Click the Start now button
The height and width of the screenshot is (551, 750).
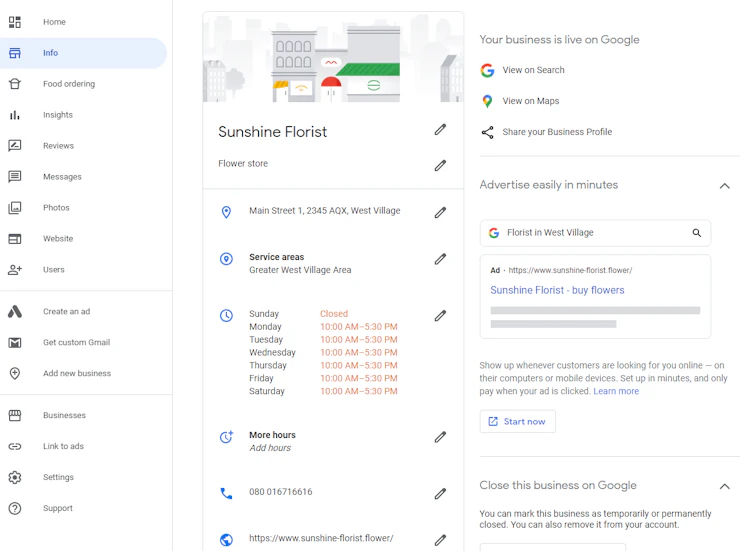(518, 421)
